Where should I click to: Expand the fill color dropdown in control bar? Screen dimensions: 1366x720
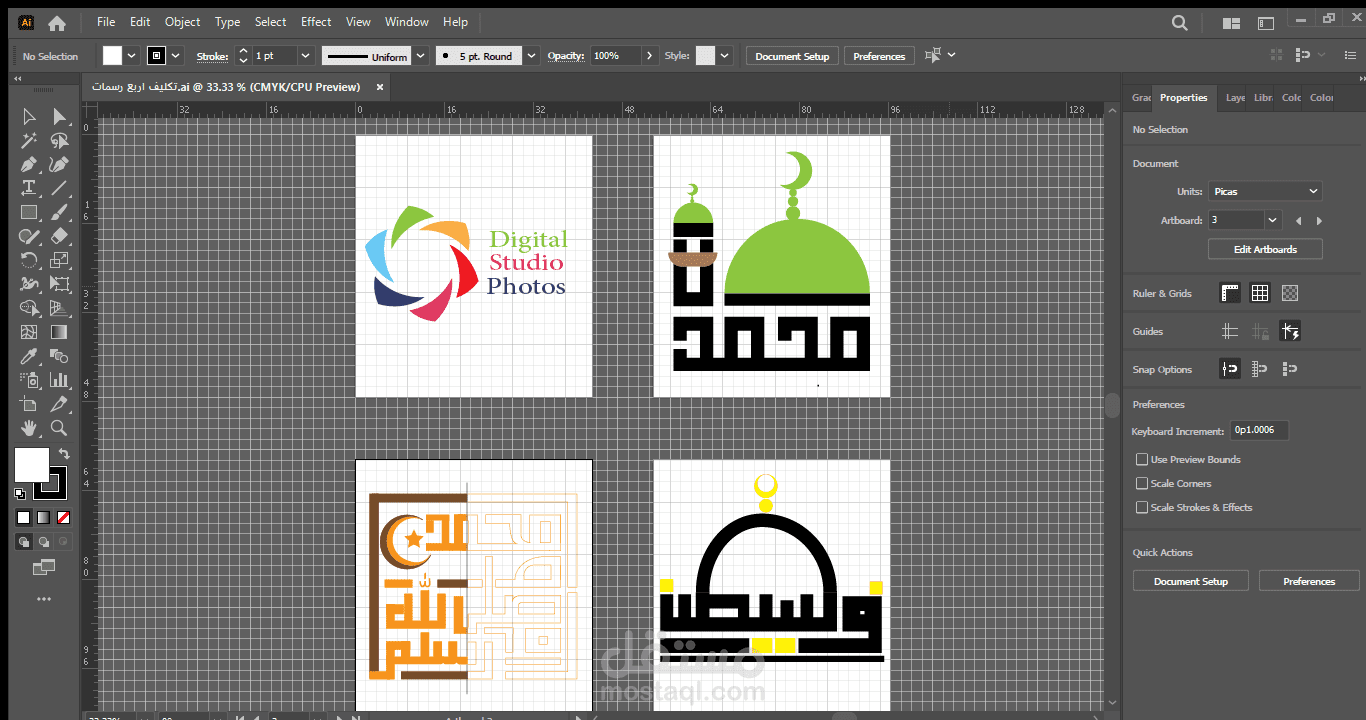(131, 56)
